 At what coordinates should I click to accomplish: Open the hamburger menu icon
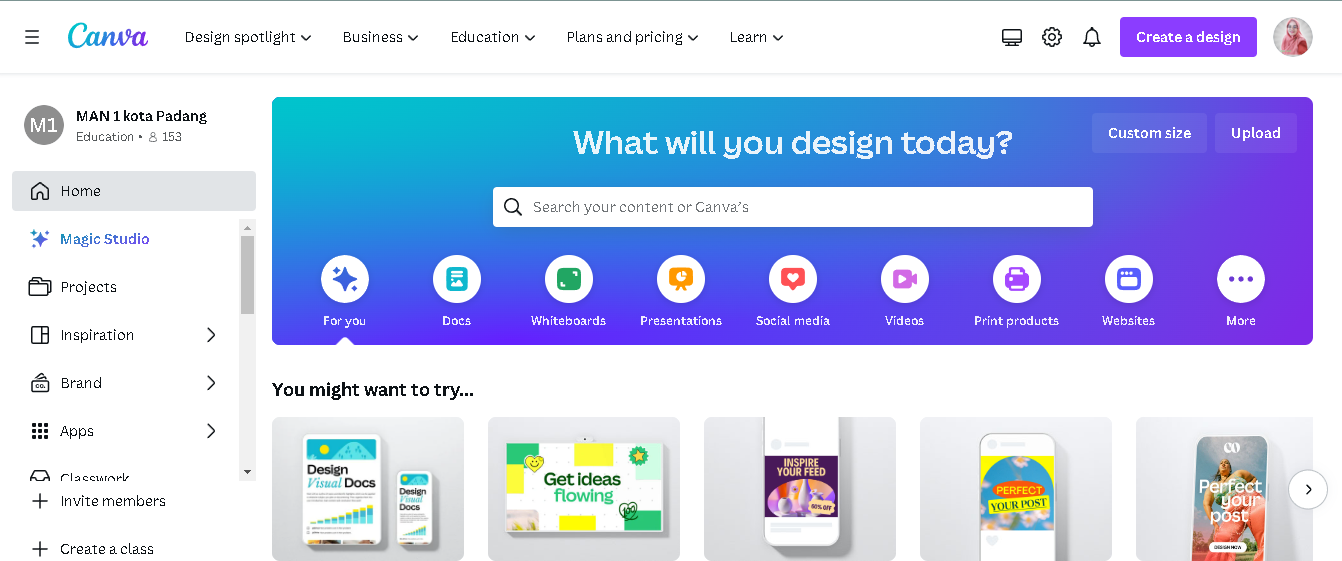pos(32,37)
